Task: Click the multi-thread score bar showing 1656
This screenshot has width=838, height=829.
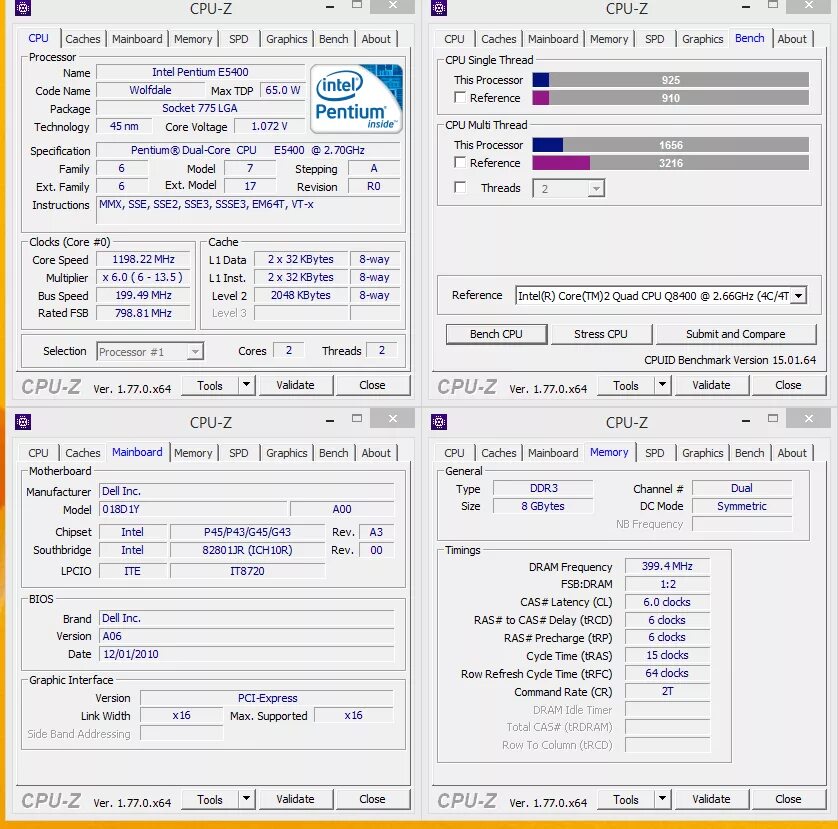Action: [674, 143]
